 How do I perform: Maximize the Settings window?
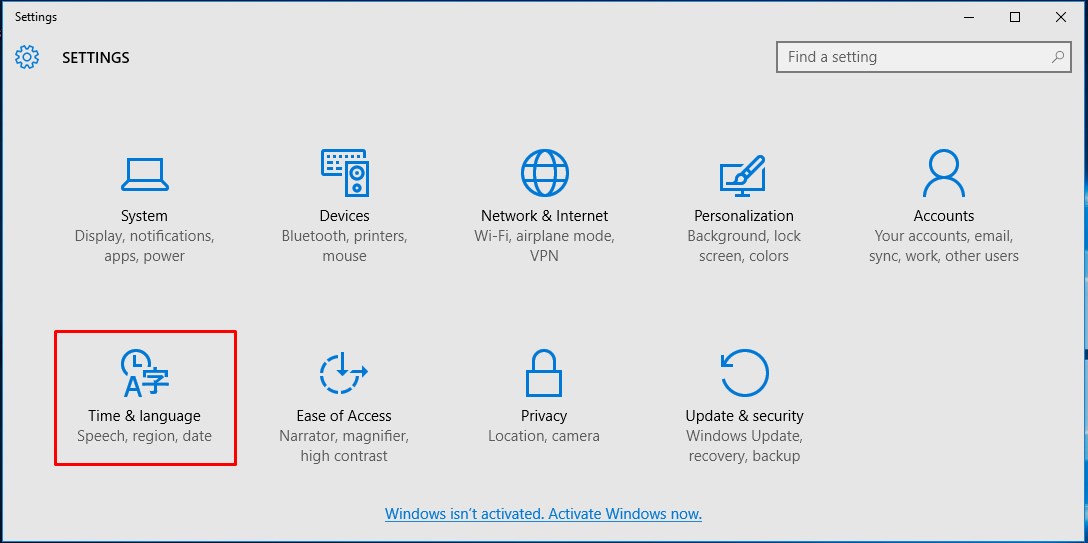pos(1015,17)
